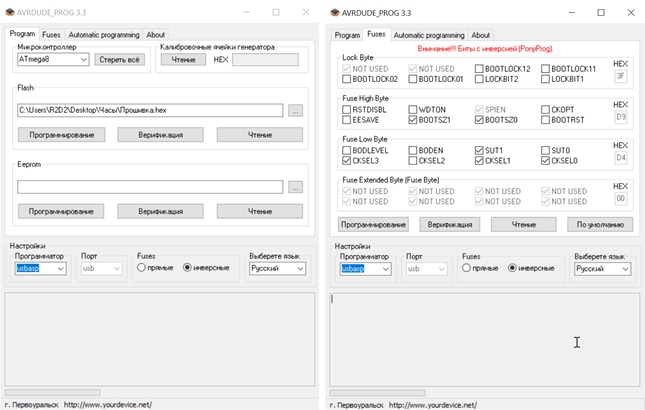Click the empty Eeprom file path field
The width and height of the screenshot is (645, 410).
pyautogui.click(x=150, y=187)
